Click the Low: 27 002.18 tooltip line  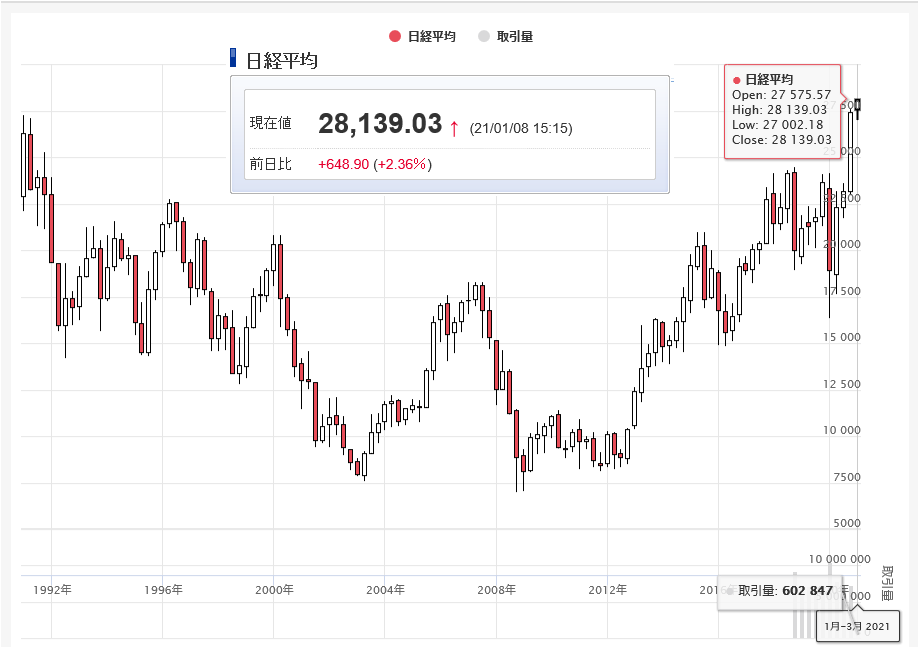(777, 125)
